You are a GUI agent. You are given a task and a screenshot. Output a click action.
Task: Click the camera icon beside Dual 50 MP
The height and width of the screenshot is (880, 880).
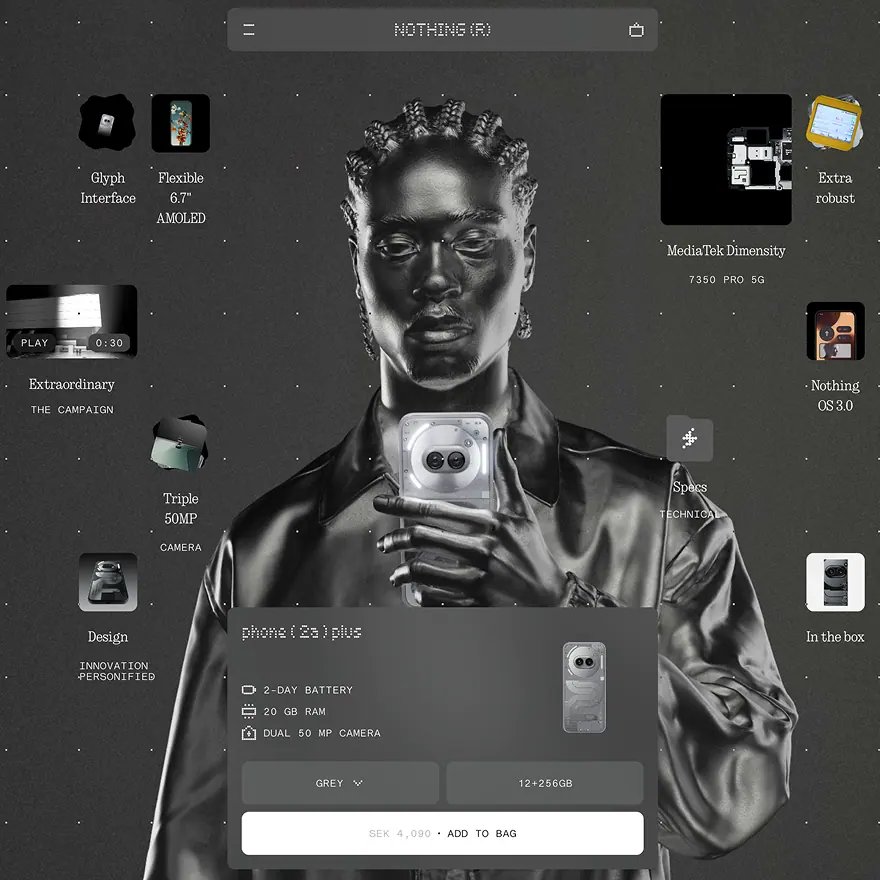[249, 733]
